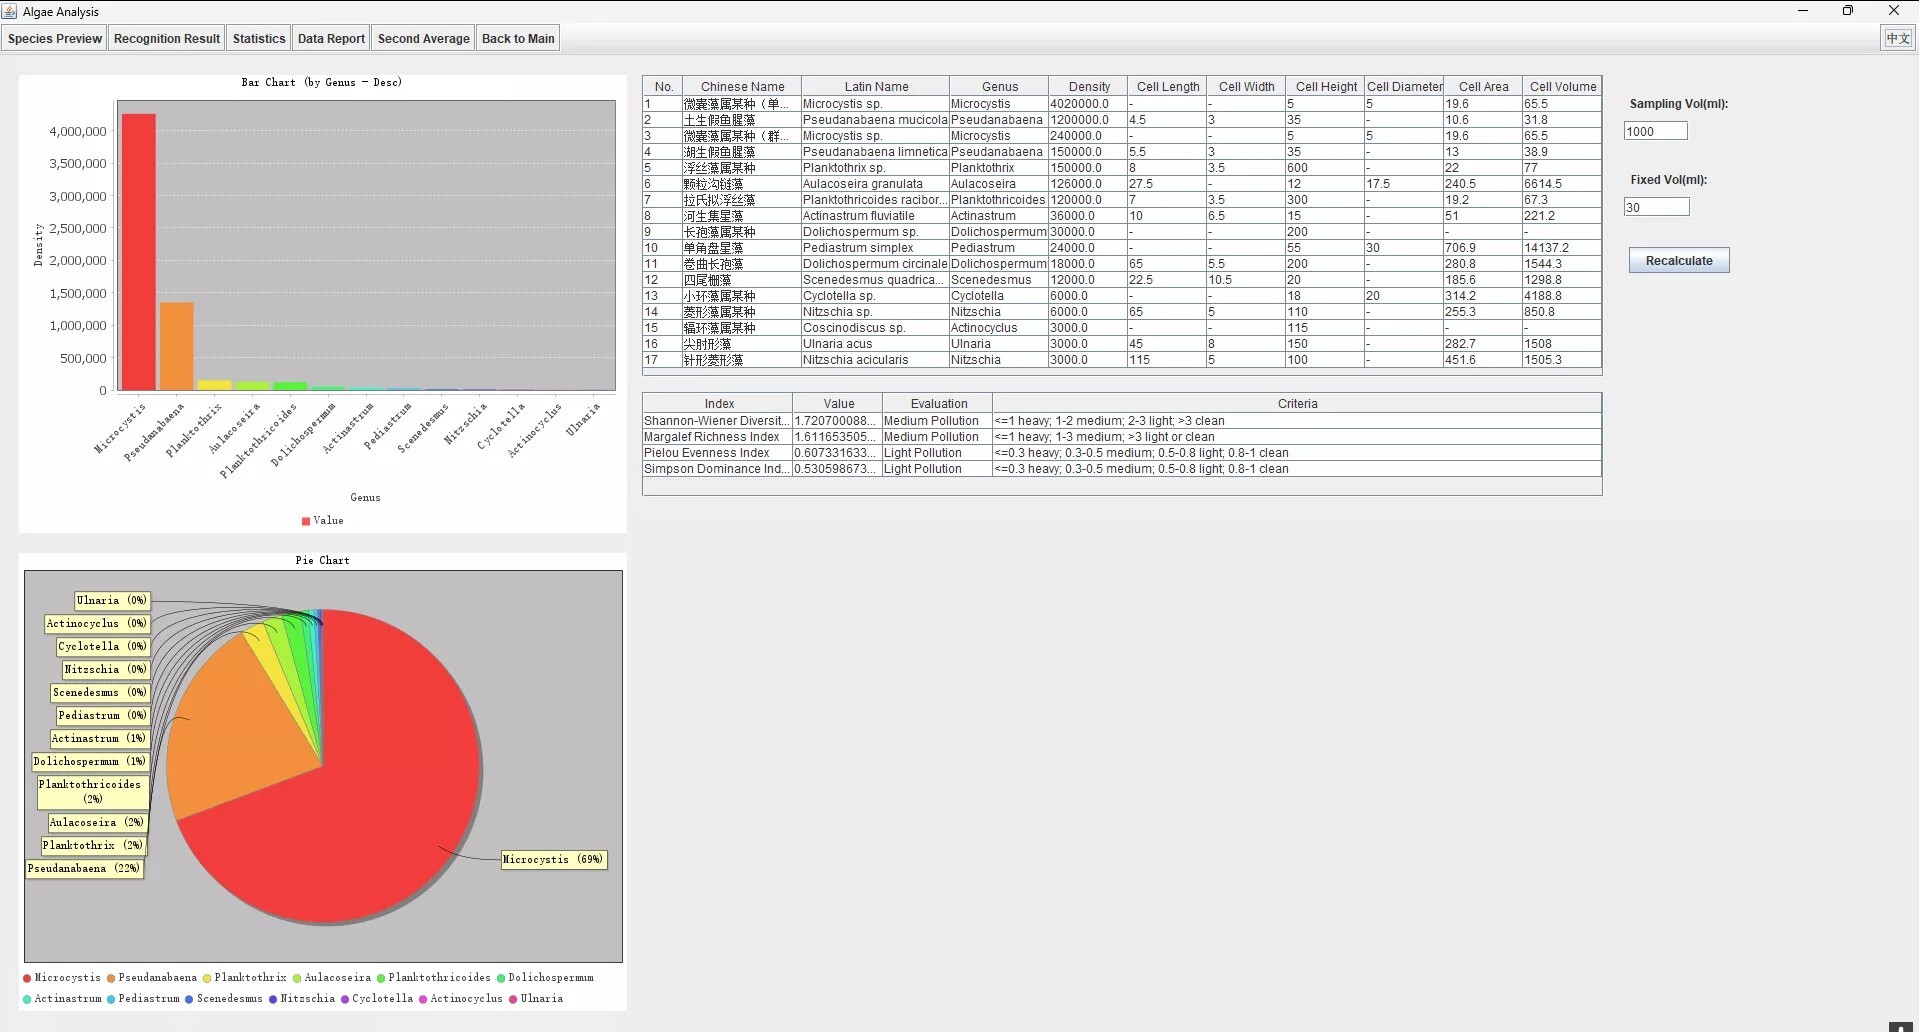Click the Planktothricoides (2%) pie label
Viewport: 1920px width, 1032px height.
click(x=92, y=792)
